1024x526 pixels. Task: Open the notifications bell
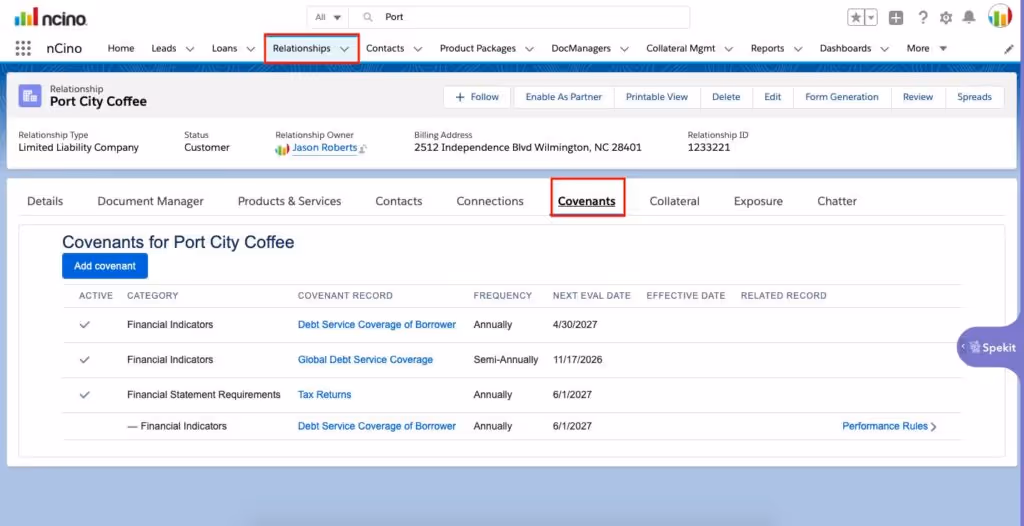pyautogui.click(x=969, y=18)
